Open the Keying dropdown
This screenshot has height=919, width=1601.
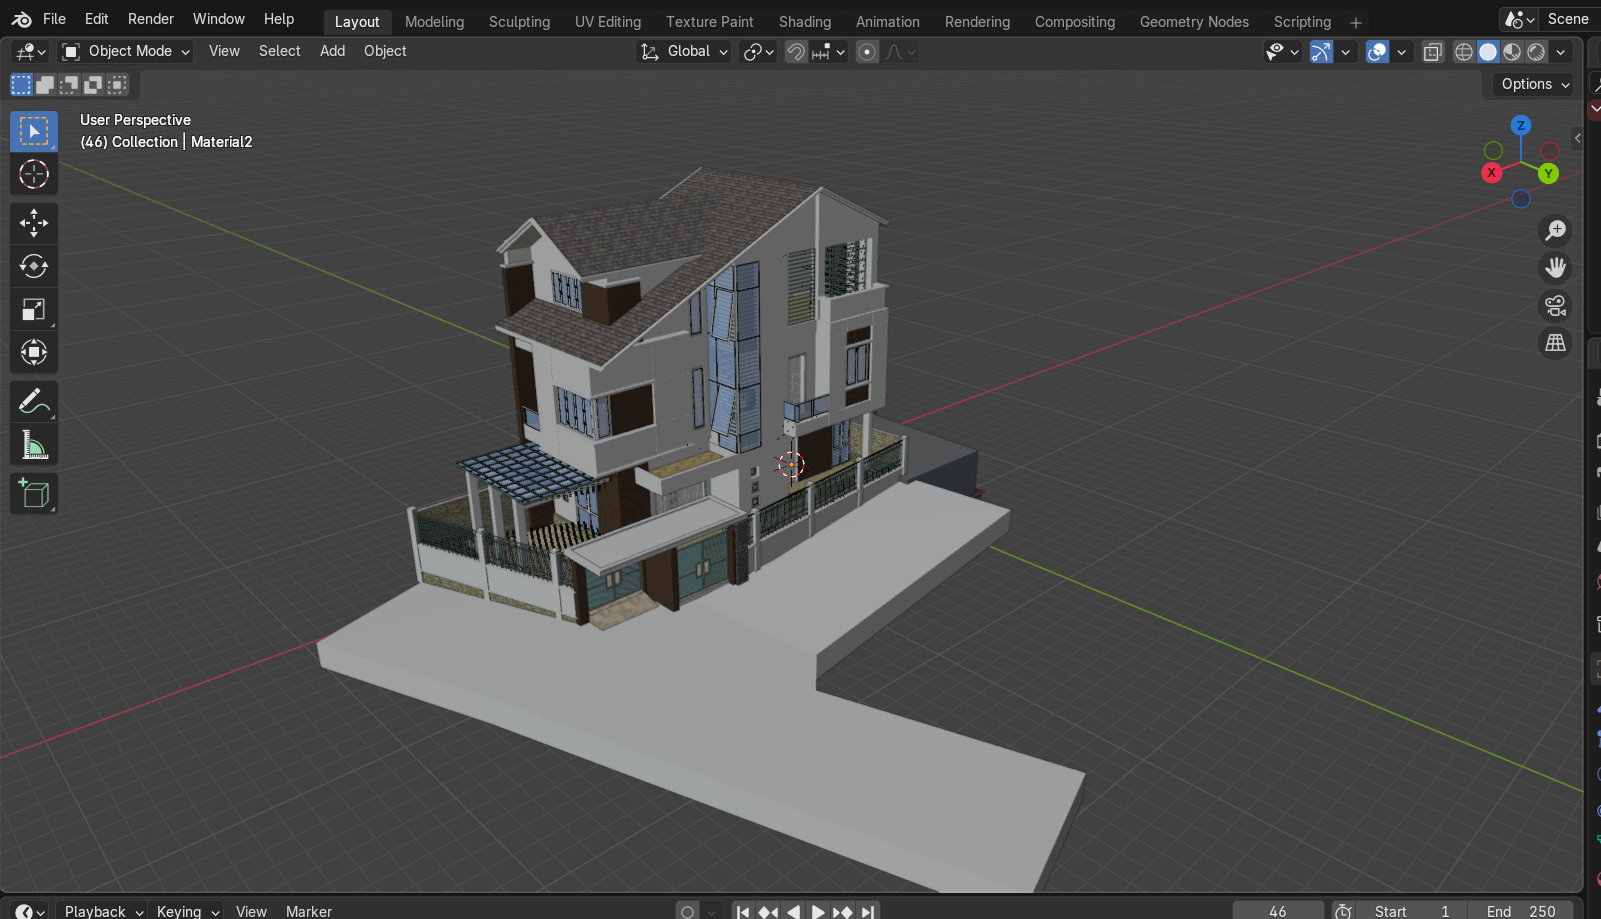tap(187, 911)
